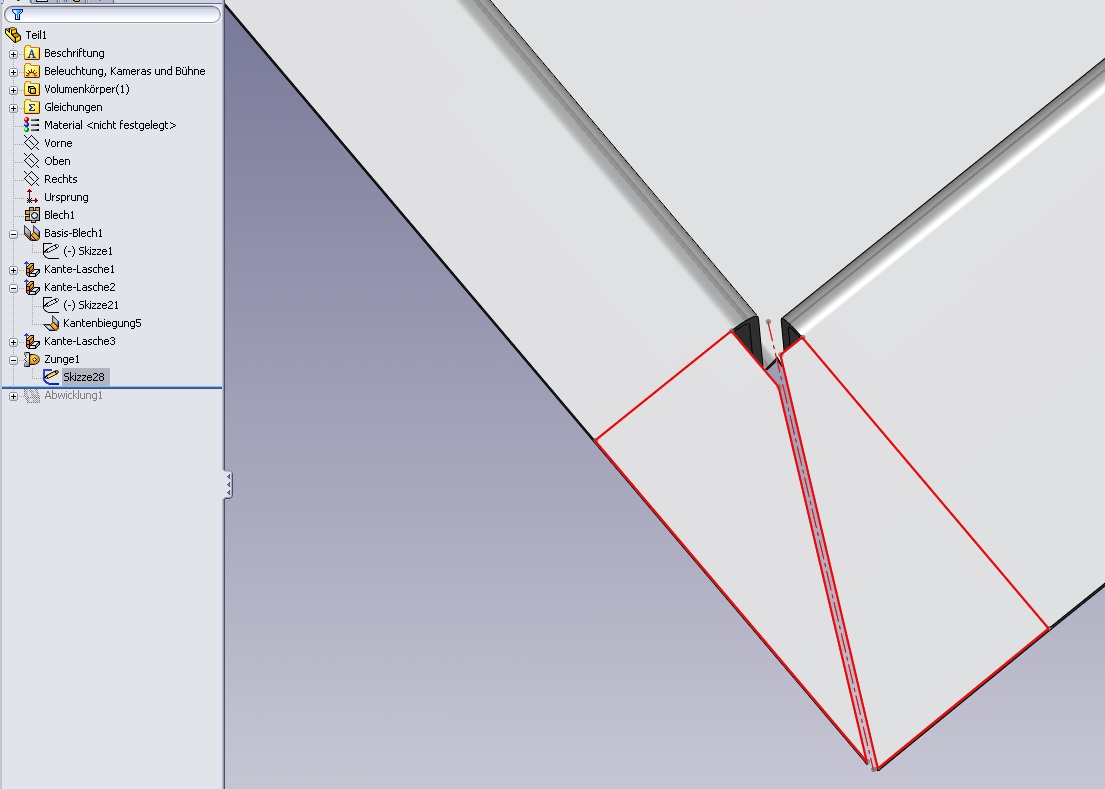Viewport: 1105px width, 789px height.
Task: Click the Kante-Lasche3 edge flange icon
Action: pos(32,341)
